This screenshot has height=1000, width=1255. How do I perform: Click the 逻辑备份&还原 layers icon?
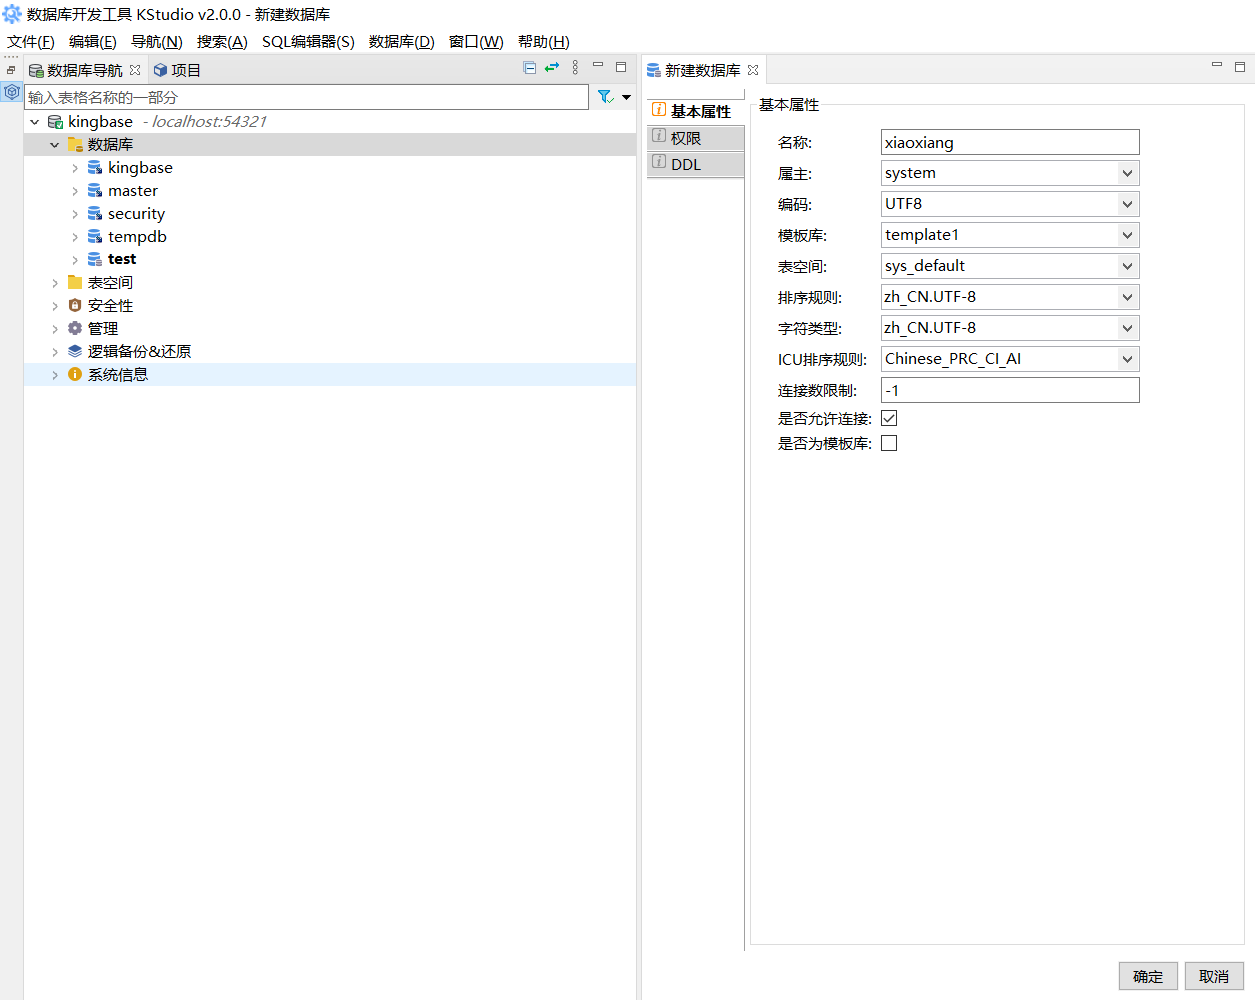click(75, 352)
